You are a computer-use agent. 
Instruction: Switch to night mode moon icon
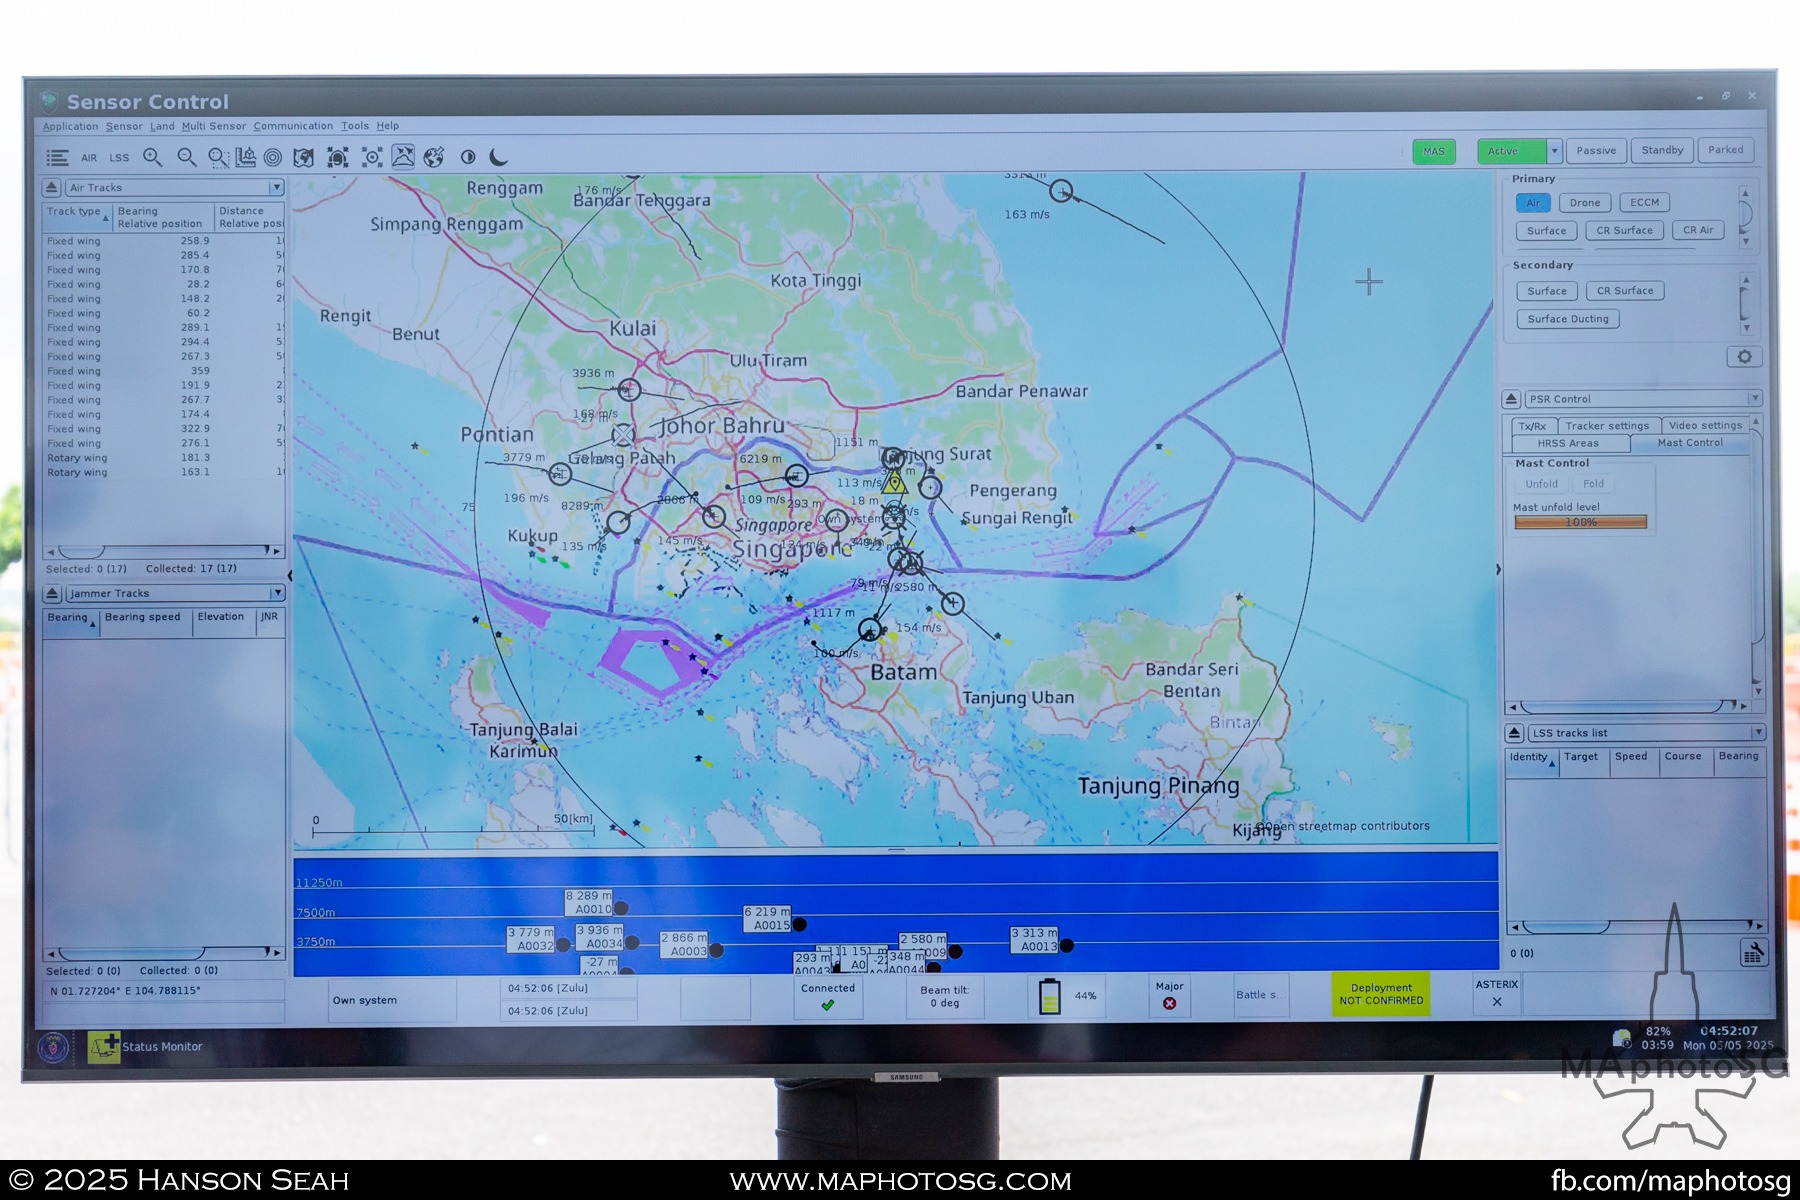pyautogui.click(x=499, y=157)
